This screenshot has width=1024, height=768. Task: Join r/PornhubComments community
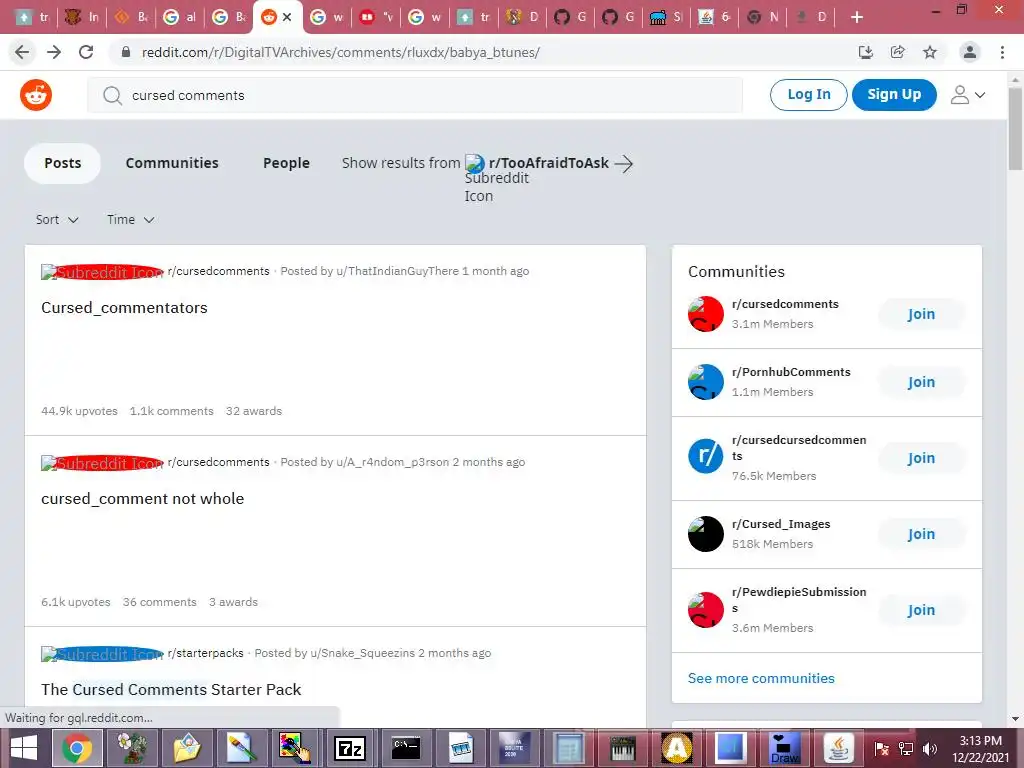click(921, 382)
